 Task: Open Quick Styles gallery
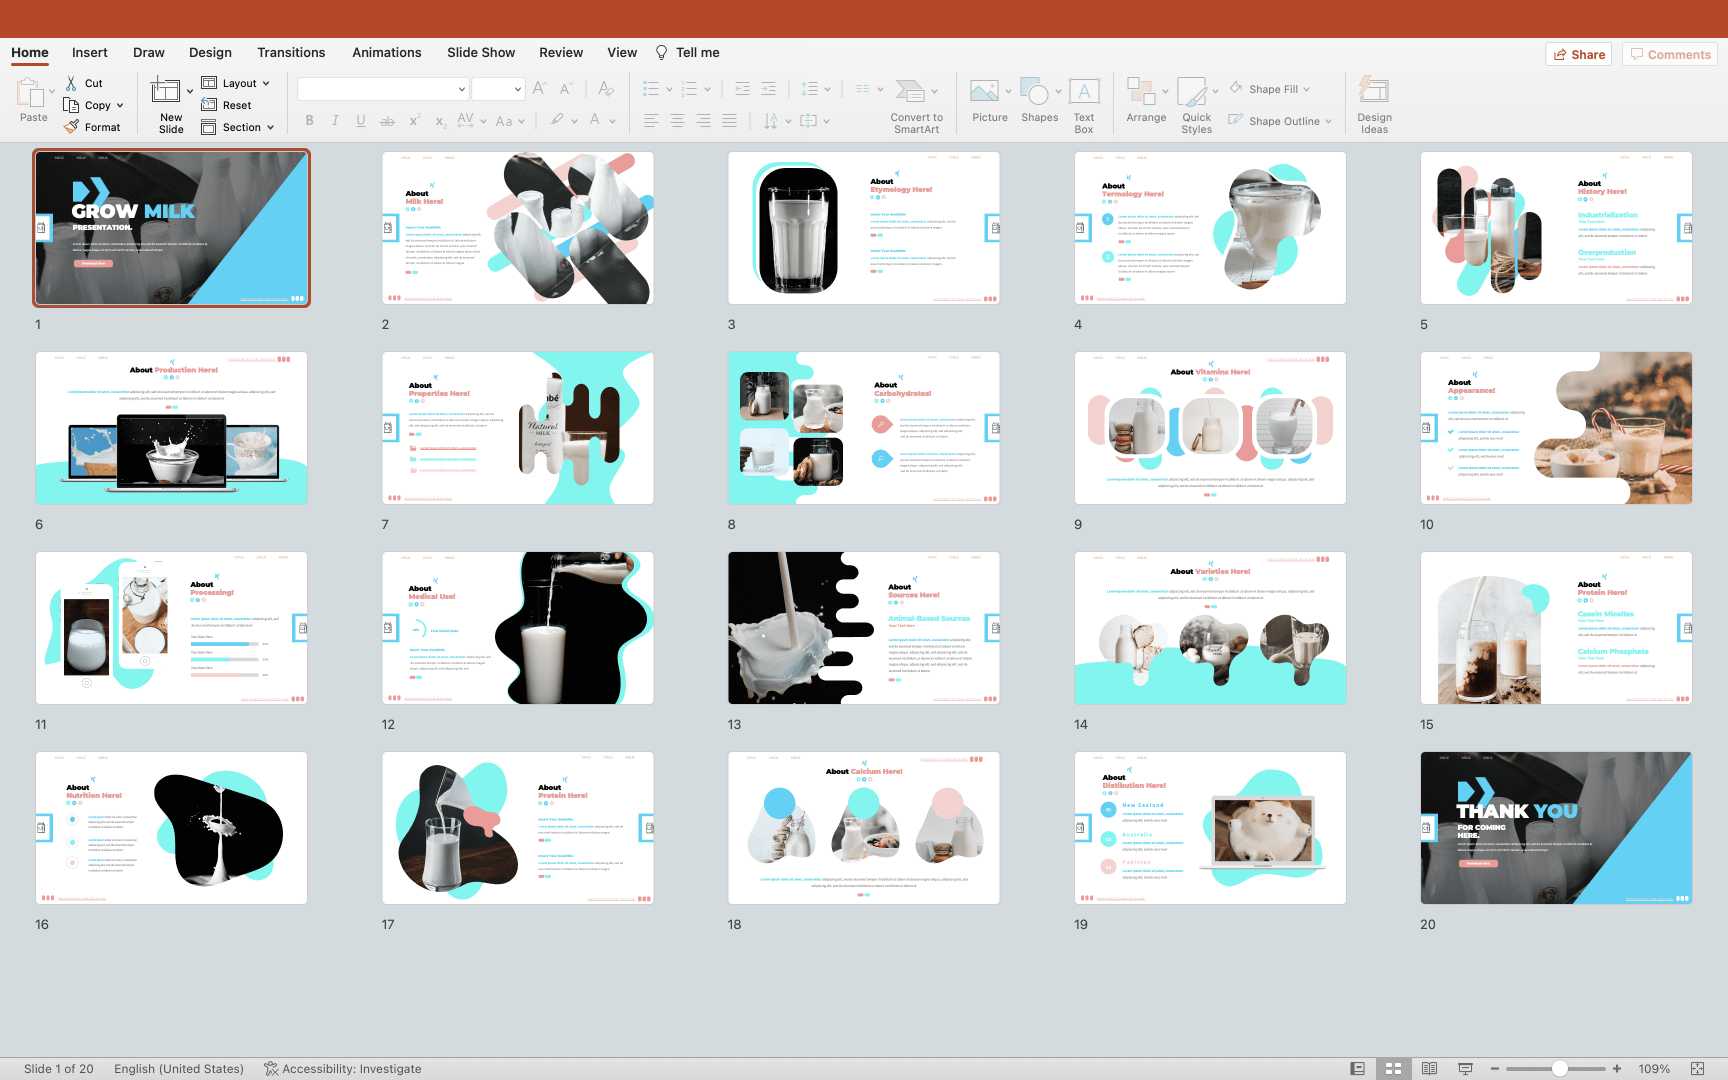[1192, 92]
